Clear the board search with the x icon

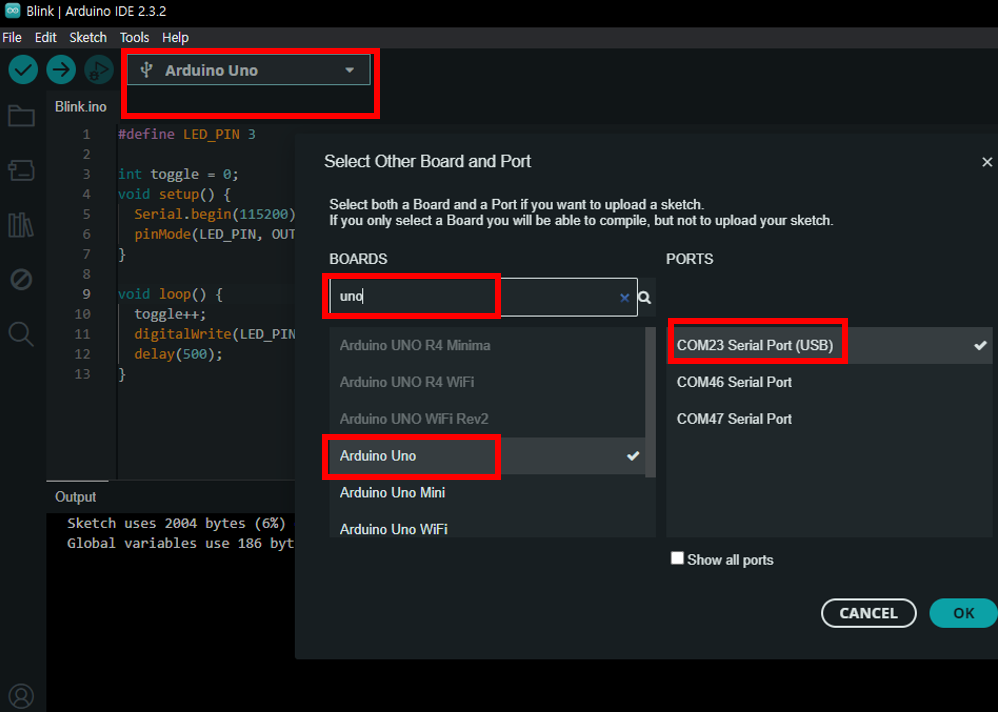[624, 297]
